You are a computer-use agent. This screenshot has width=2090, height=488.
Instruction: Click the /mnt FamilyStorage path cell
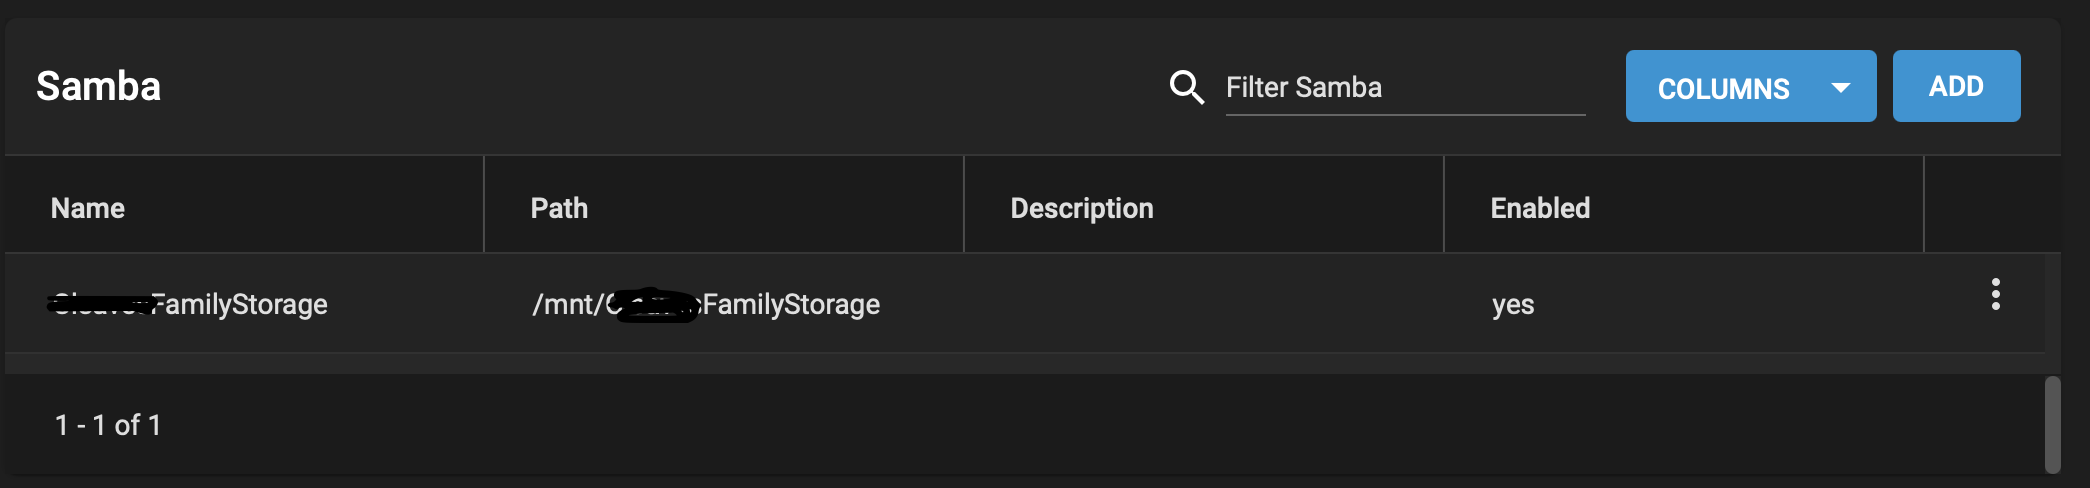pyautogui.click(x=706, y=304)
